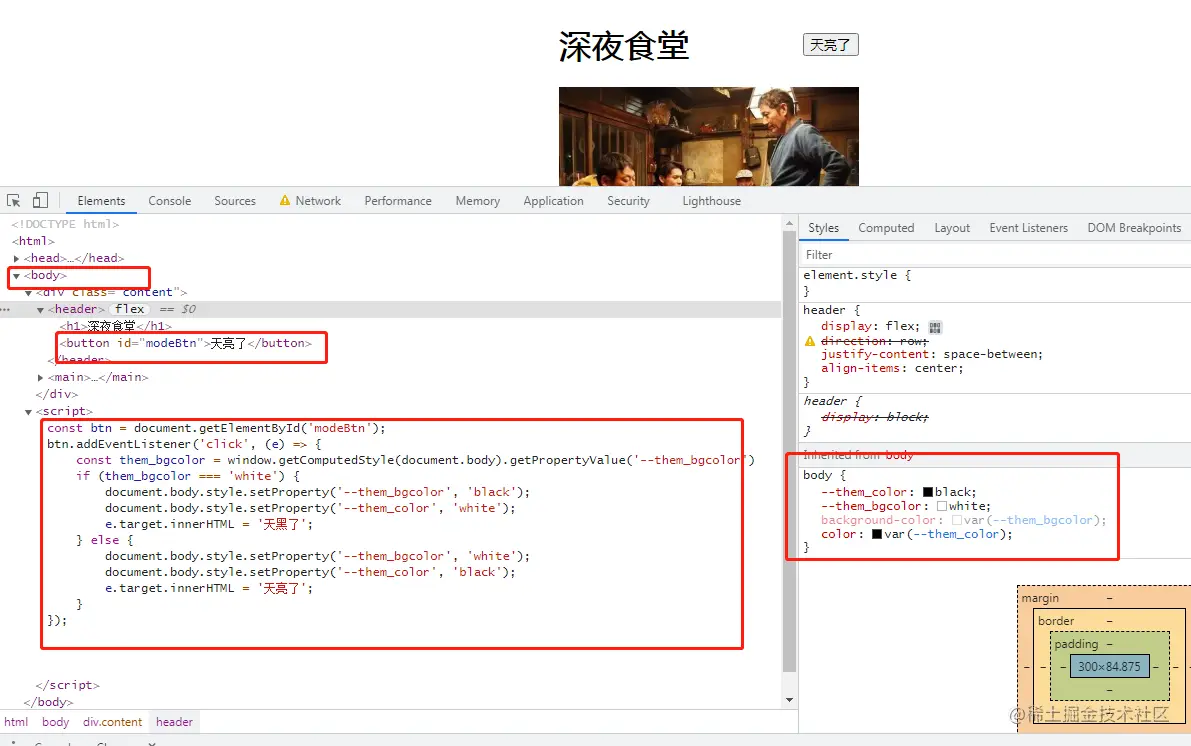Click the warning icon beside direction: row

(810, 341)
